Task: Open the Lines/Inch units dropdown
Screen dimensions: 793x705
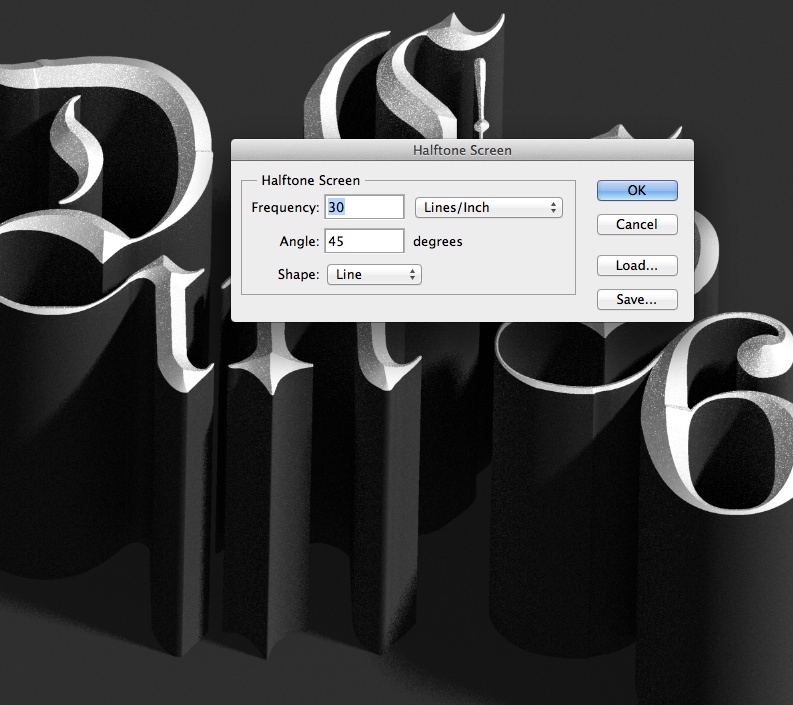Action: coord(488,208)
